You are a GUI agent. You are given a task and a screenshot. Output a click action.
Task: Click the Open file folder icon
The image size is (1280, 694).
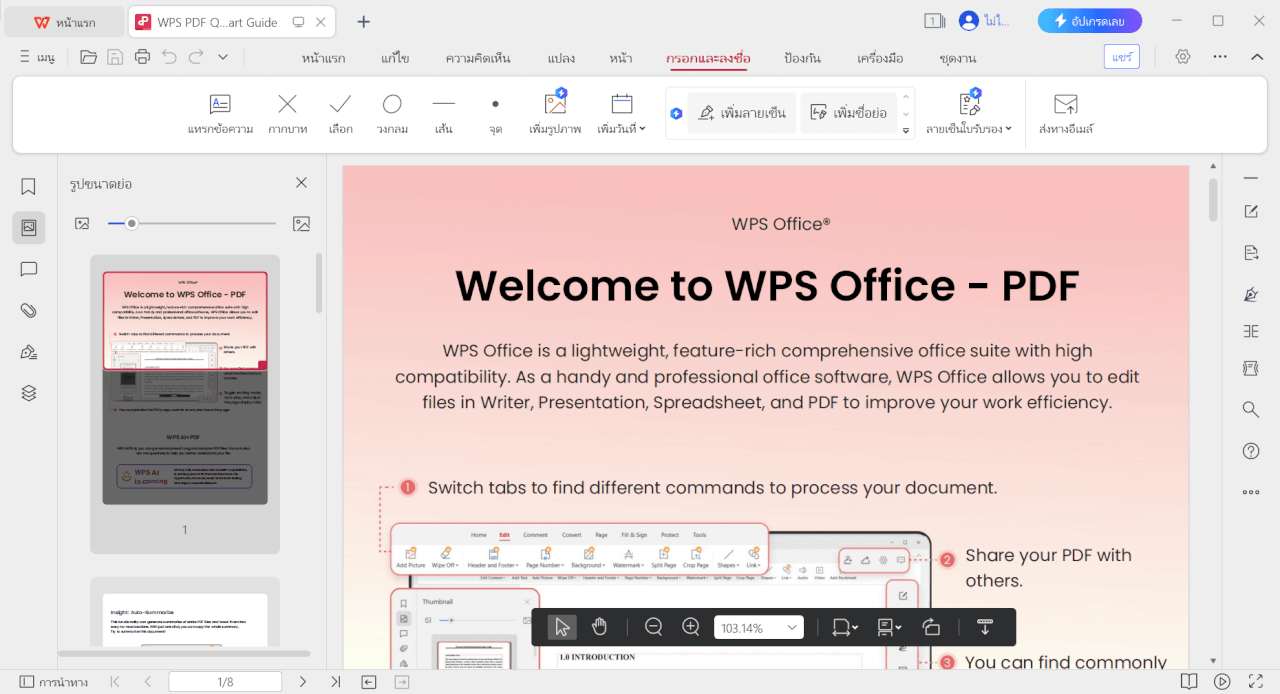coord(89,57)
